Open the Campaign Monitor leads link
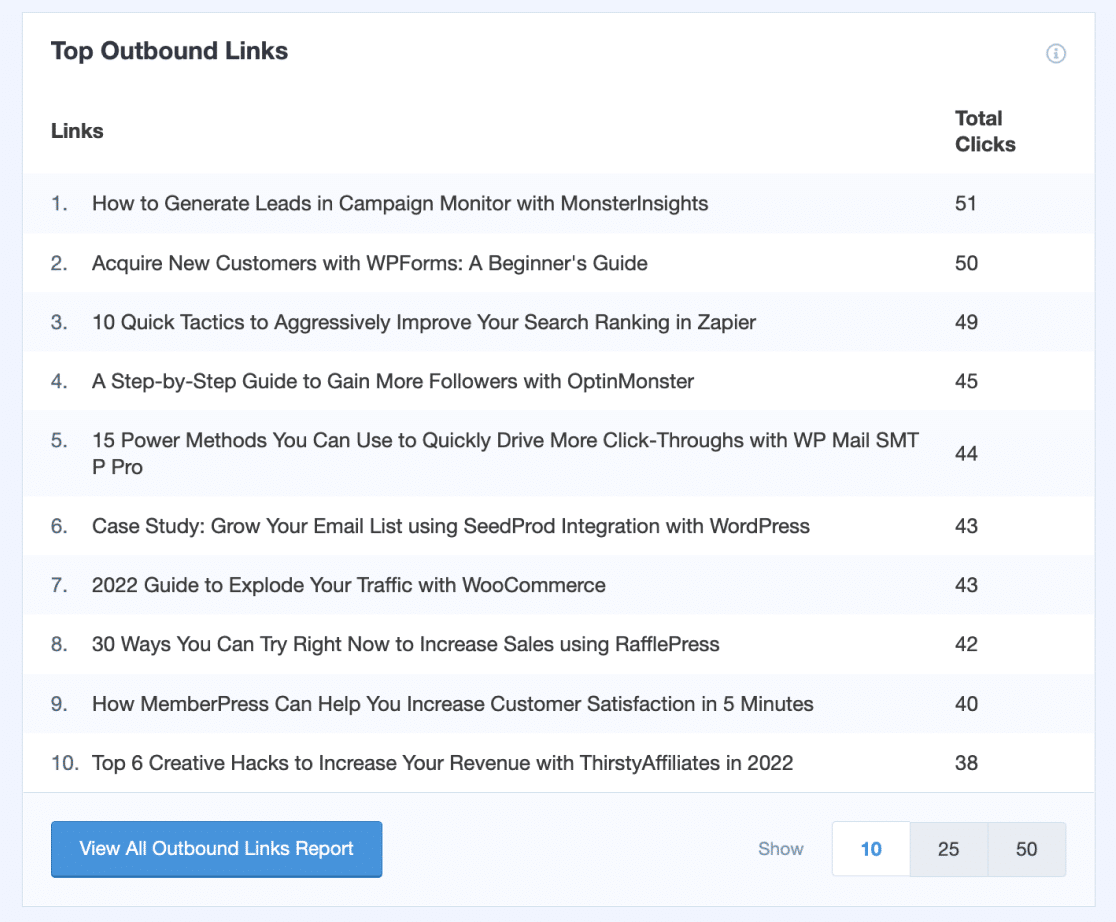 click(x=400, y=204)
